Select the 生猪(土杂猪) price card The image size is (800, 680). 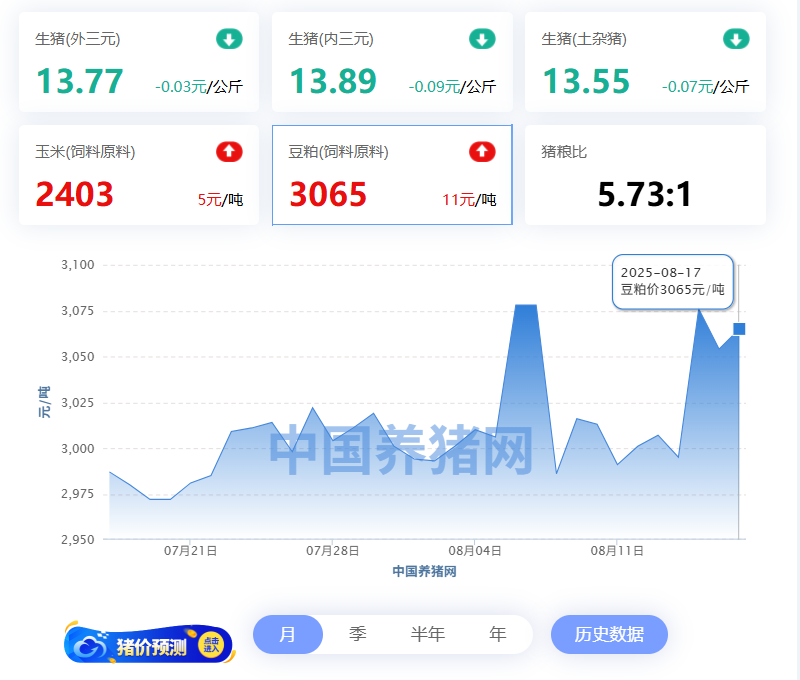pyautogui.click(x=645, y=62)
